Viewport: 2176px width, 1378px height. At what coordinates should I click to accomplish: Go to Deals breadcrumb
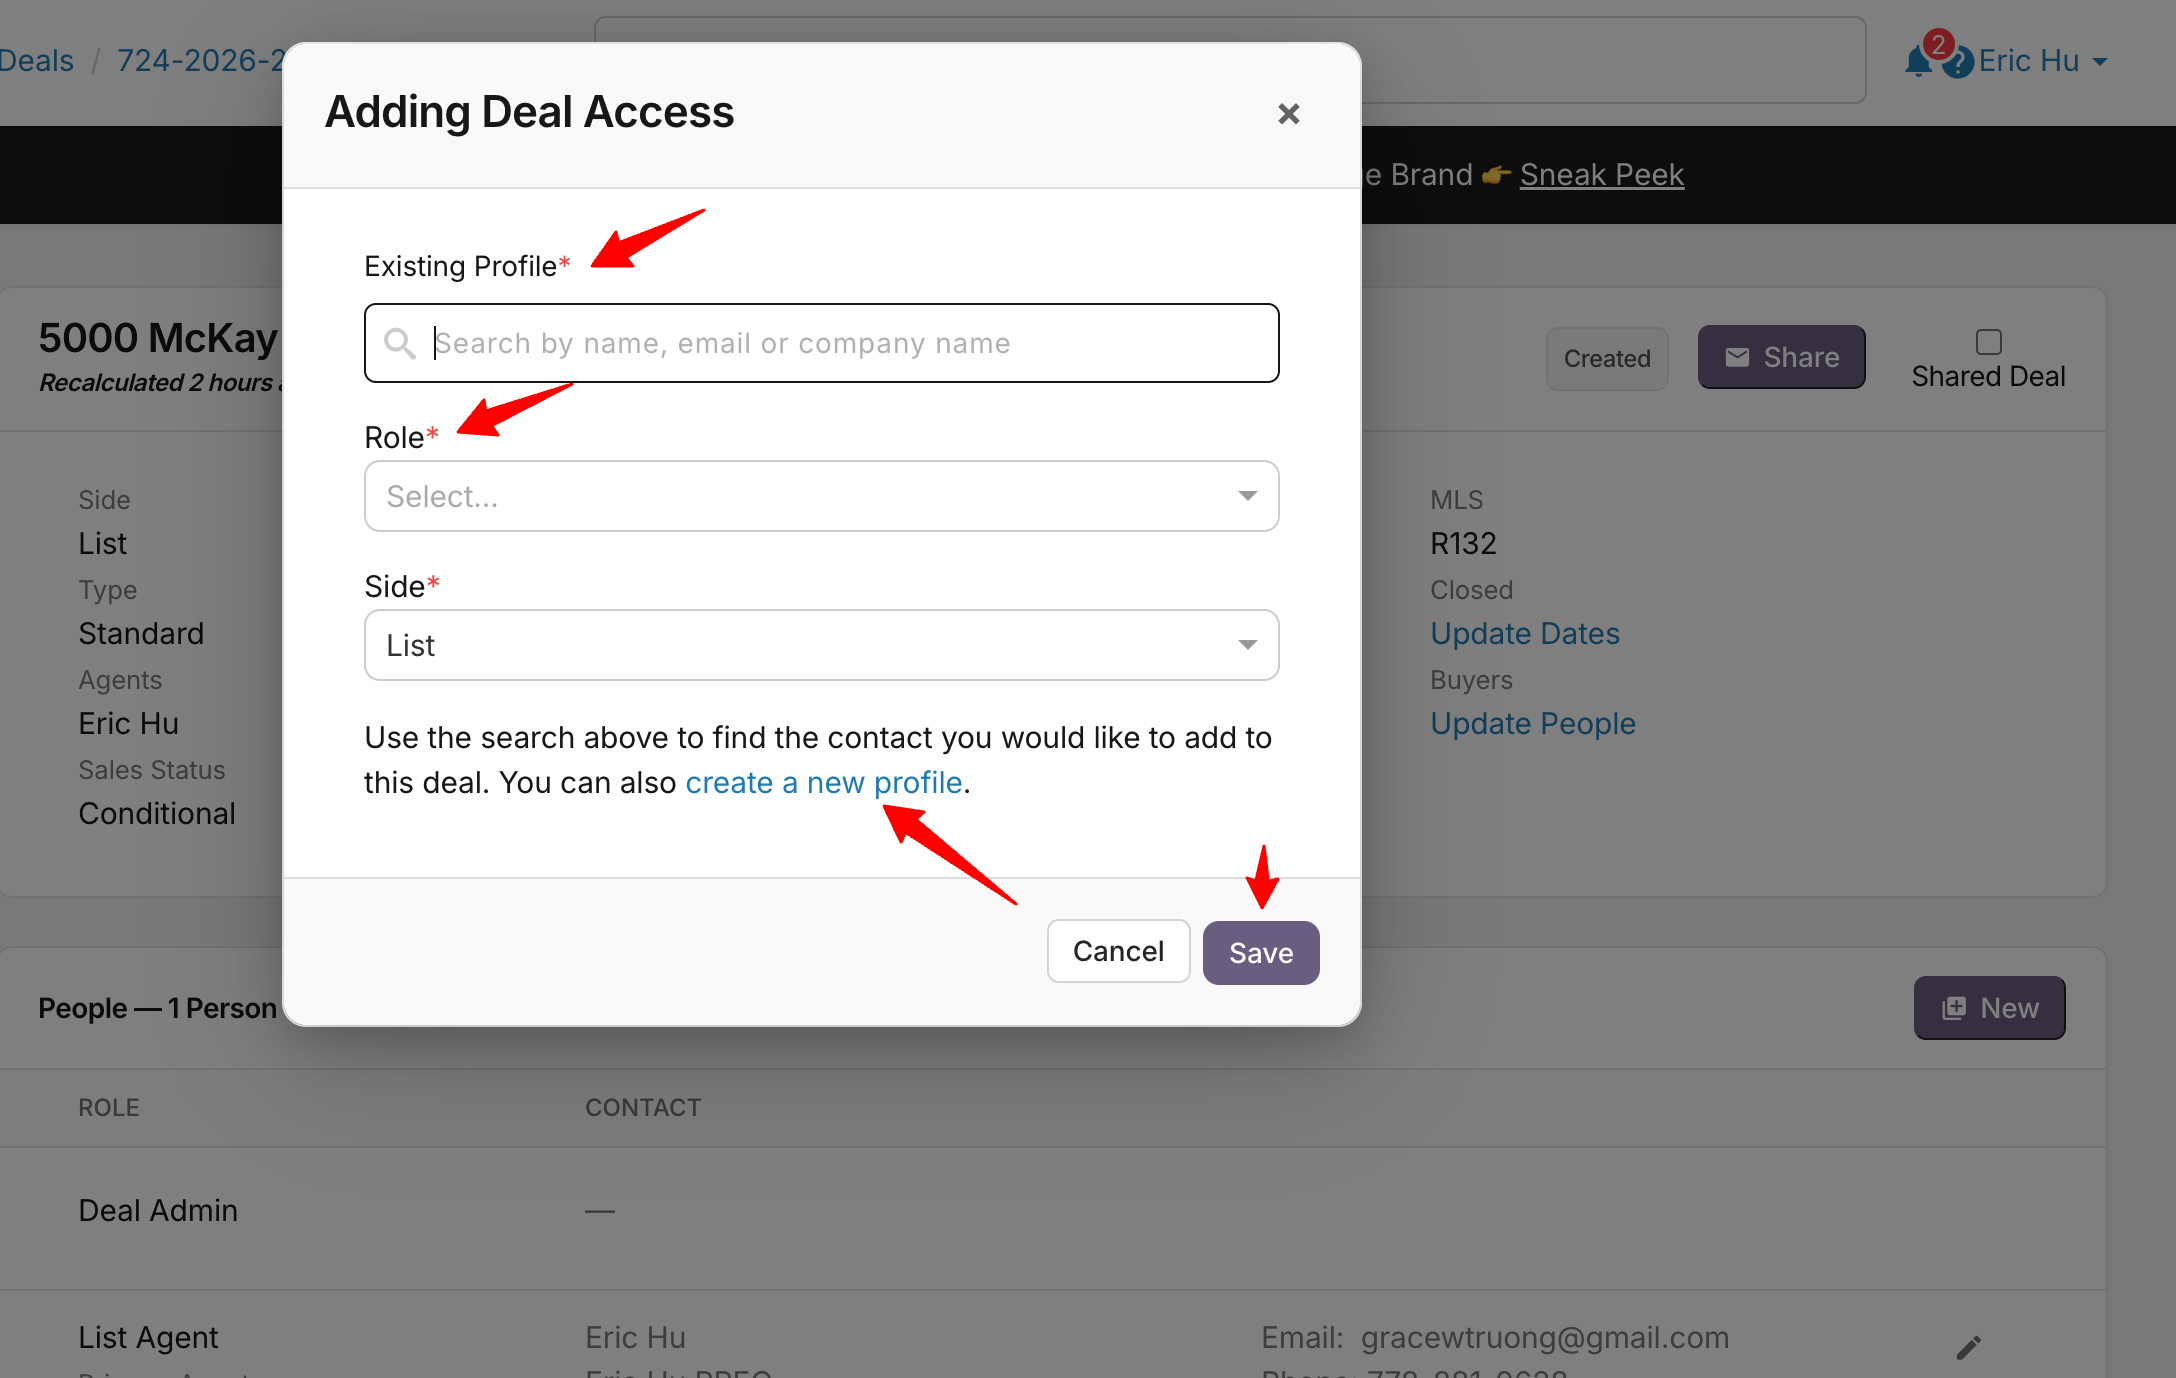pos(37,61)
